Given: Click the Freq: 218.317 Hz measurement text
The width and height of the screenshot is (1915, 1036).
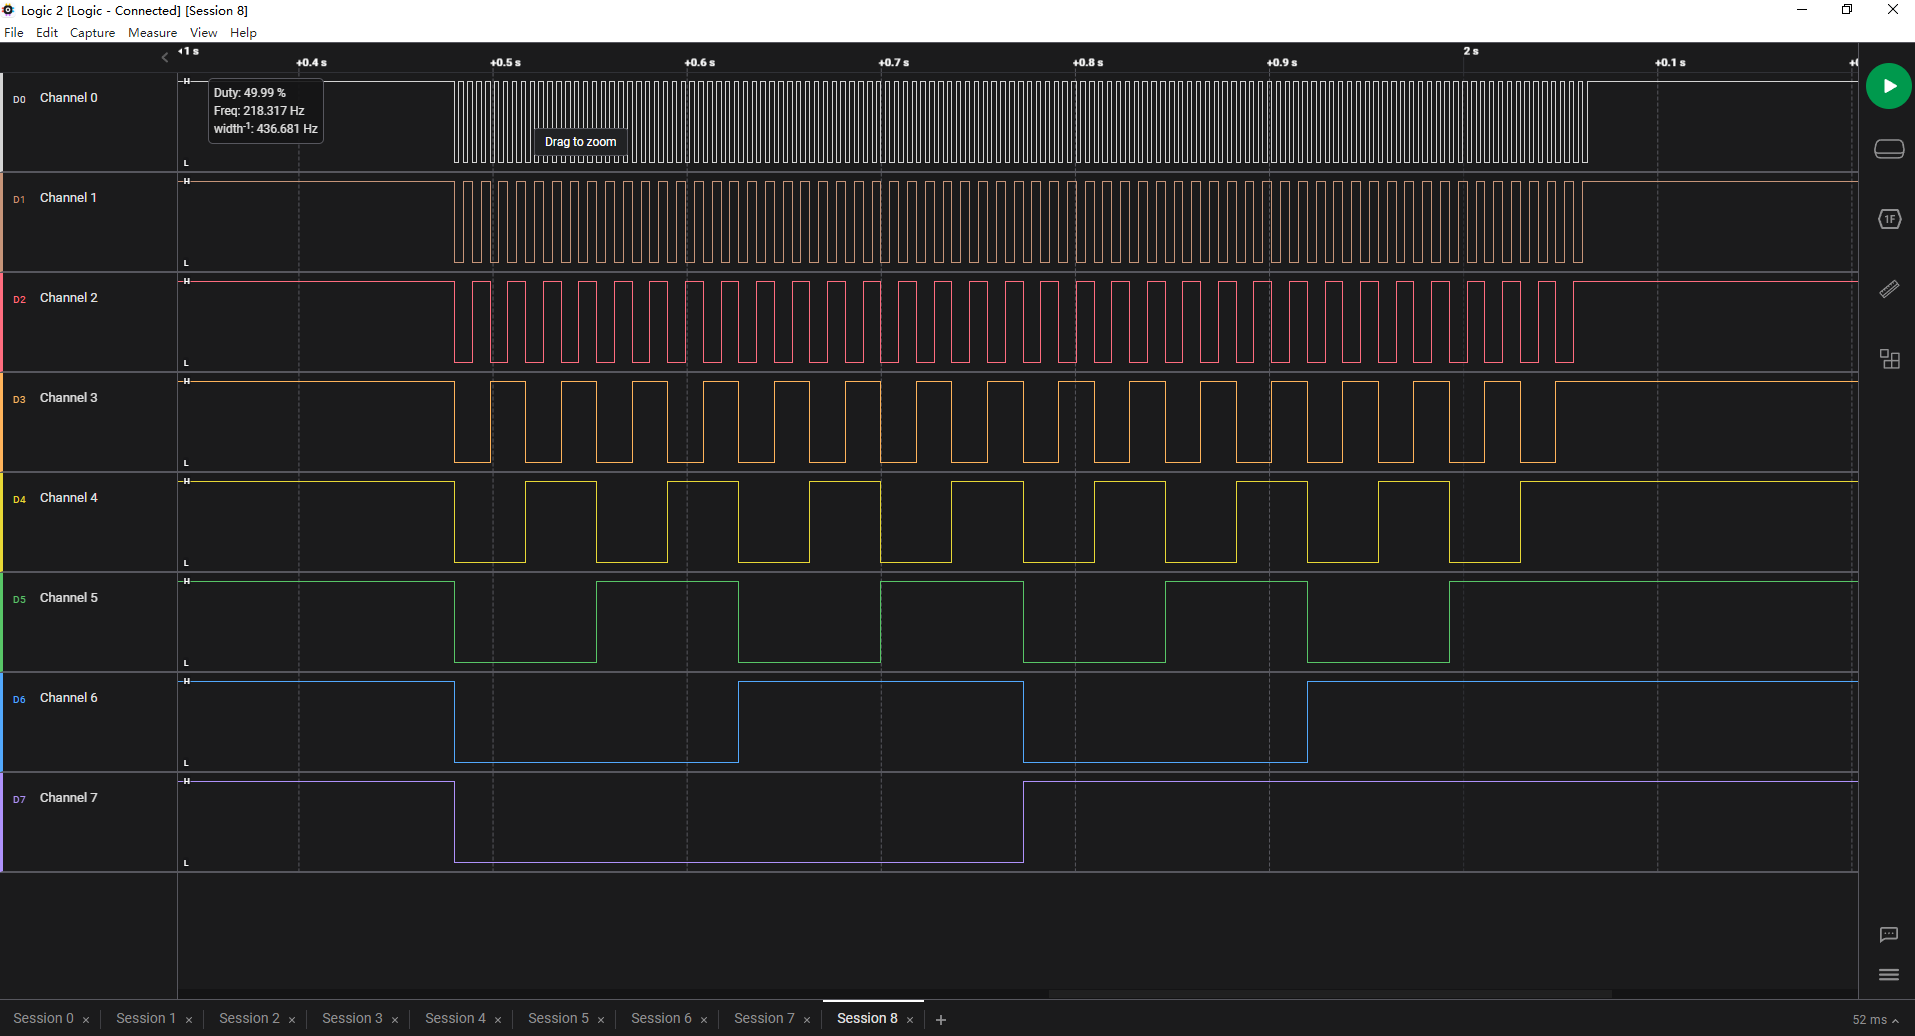Looking at the screenshot, I should 259,111.
